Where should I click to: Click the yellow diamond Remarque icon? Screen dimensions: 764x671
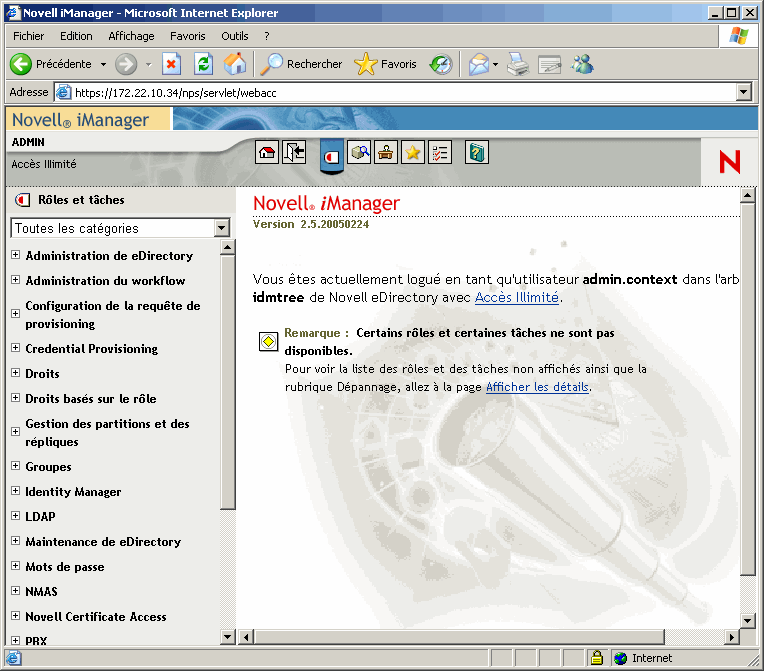coord(268,342)
